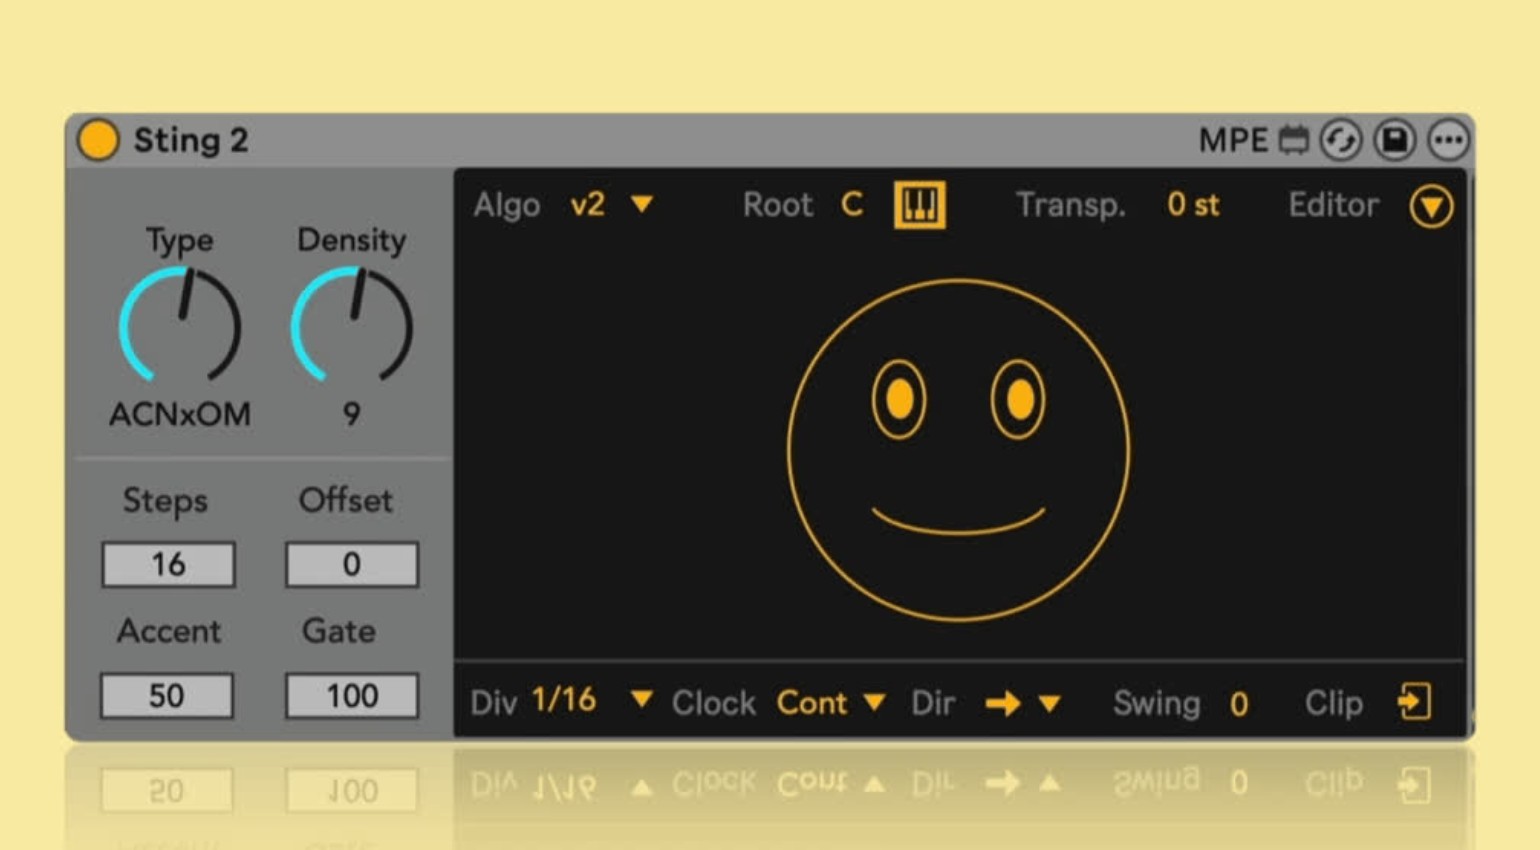Export pattern with the Clip icon
The width and height of the screenshot is (1540, 850).
pos(1414,701)
